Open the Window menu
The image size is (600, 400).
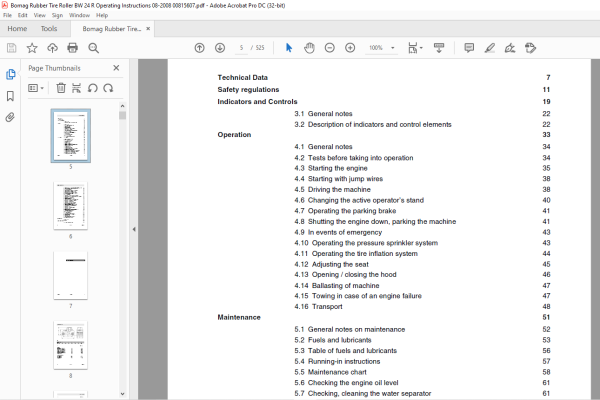coord(79,15)
